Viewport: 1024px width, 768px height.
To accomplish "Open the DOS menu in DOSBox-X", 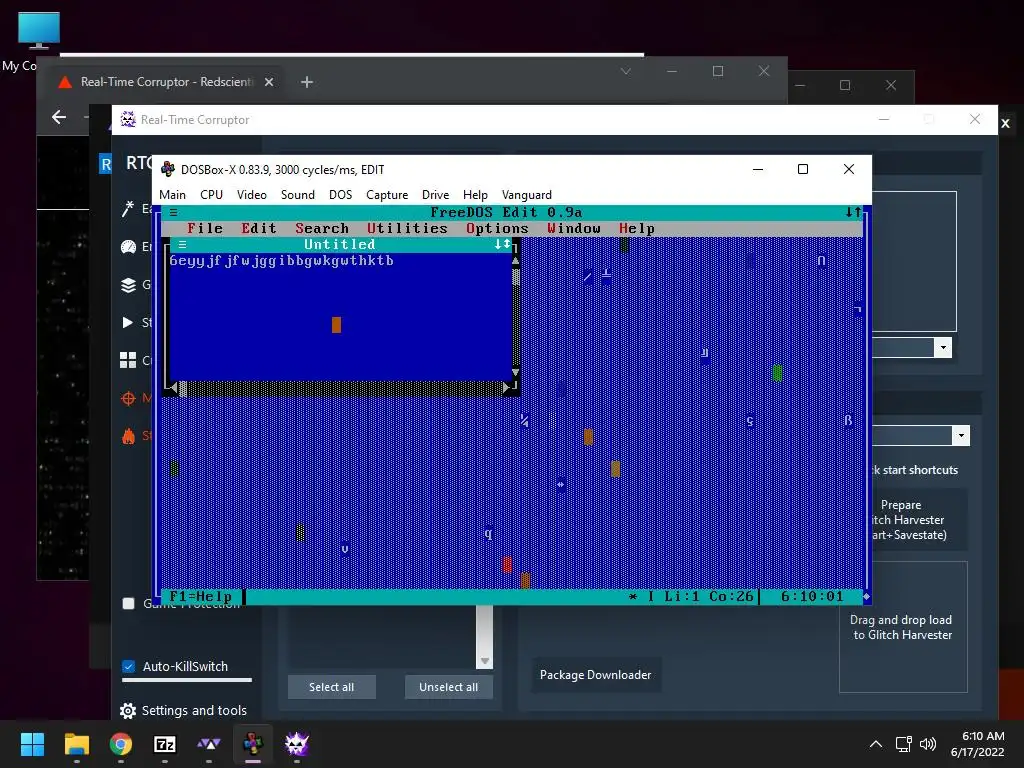I will coord(340,195).
